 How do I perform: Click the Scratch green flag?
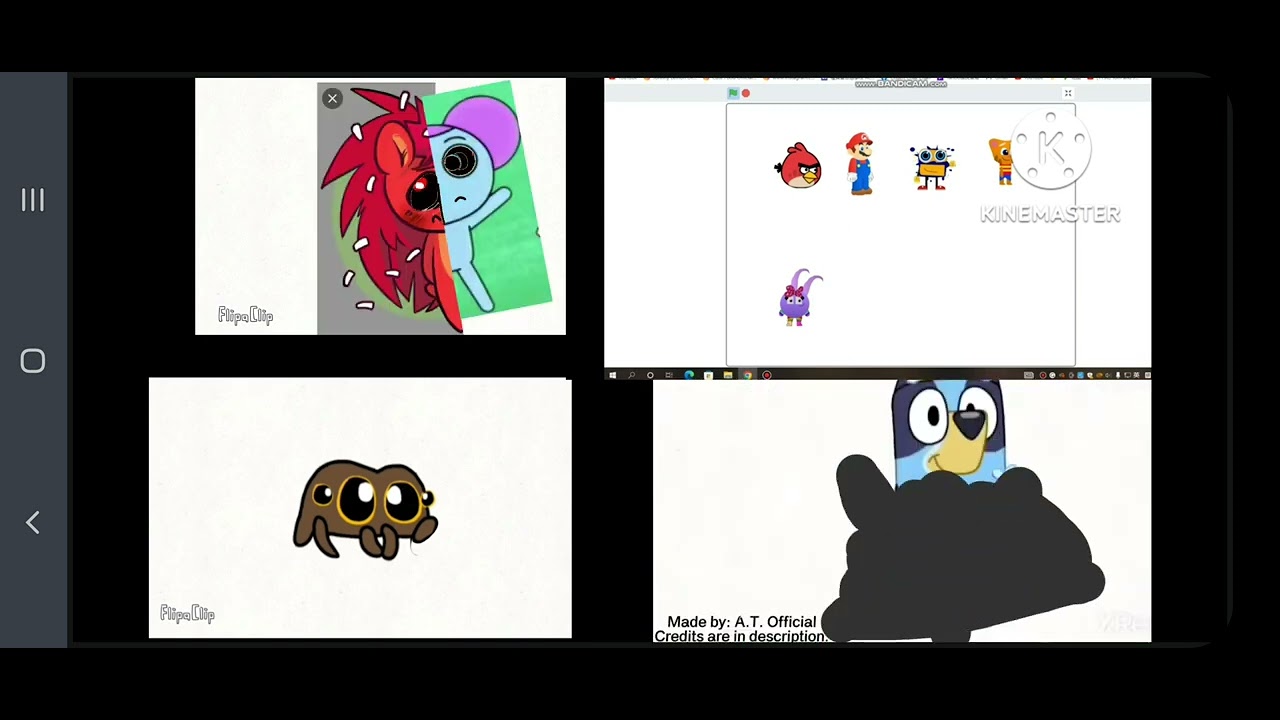733,93
